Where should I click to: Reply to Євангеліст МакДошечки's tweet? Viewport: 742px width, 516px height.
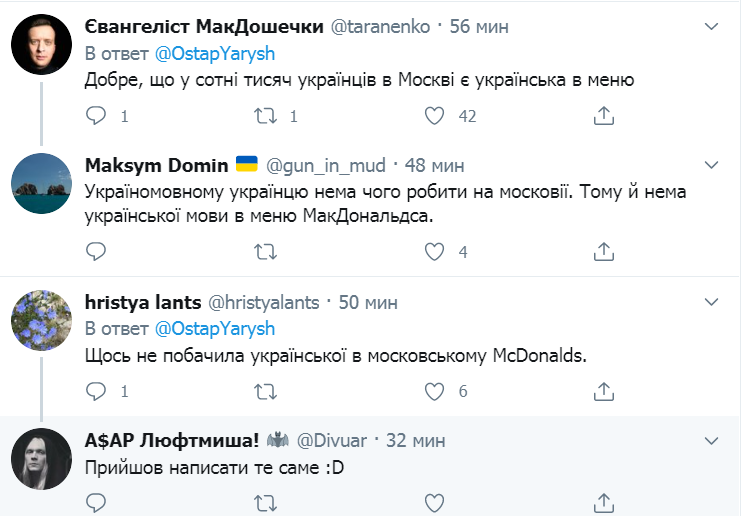point(95,117)
